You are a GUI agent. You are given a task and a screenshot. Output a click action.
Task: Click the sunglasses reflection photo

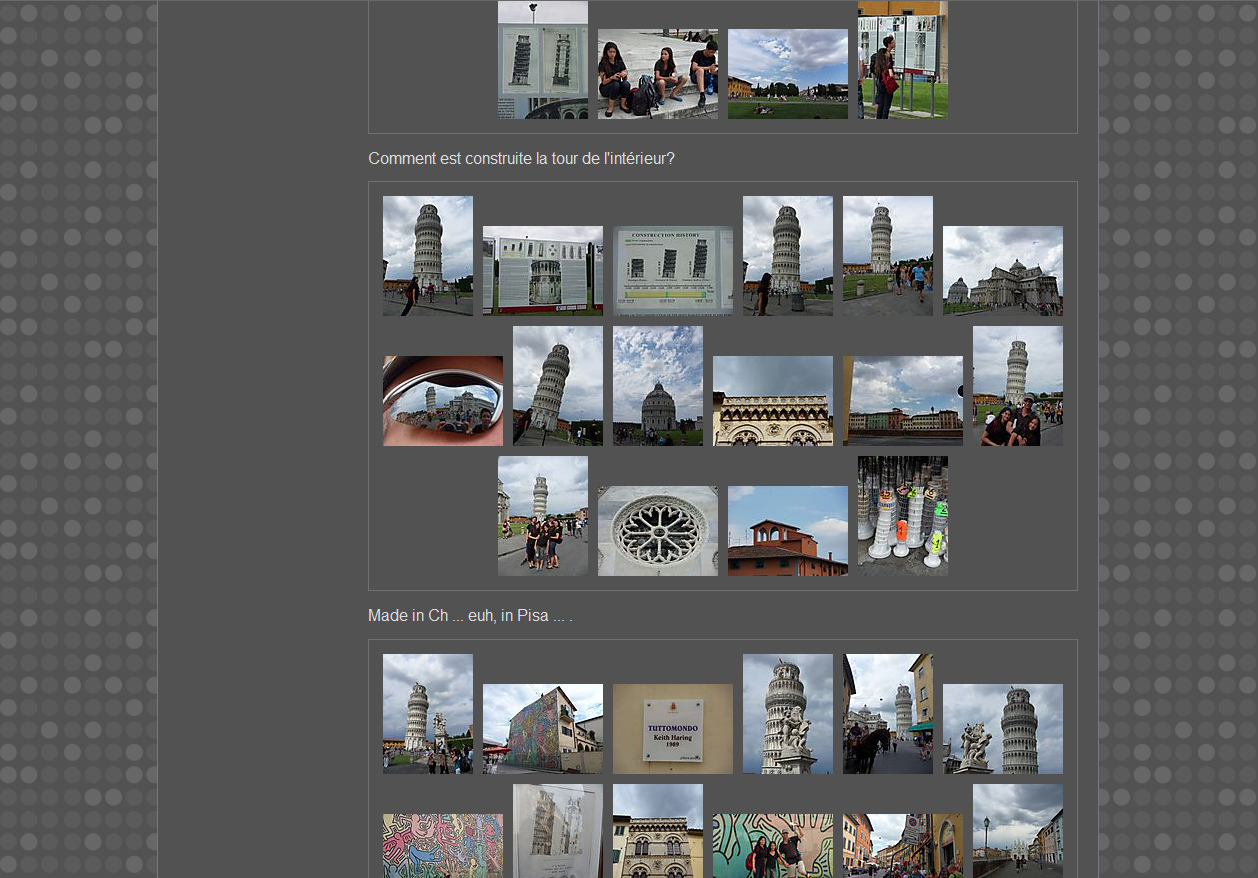pyautogui.click(x=442, y=400)
